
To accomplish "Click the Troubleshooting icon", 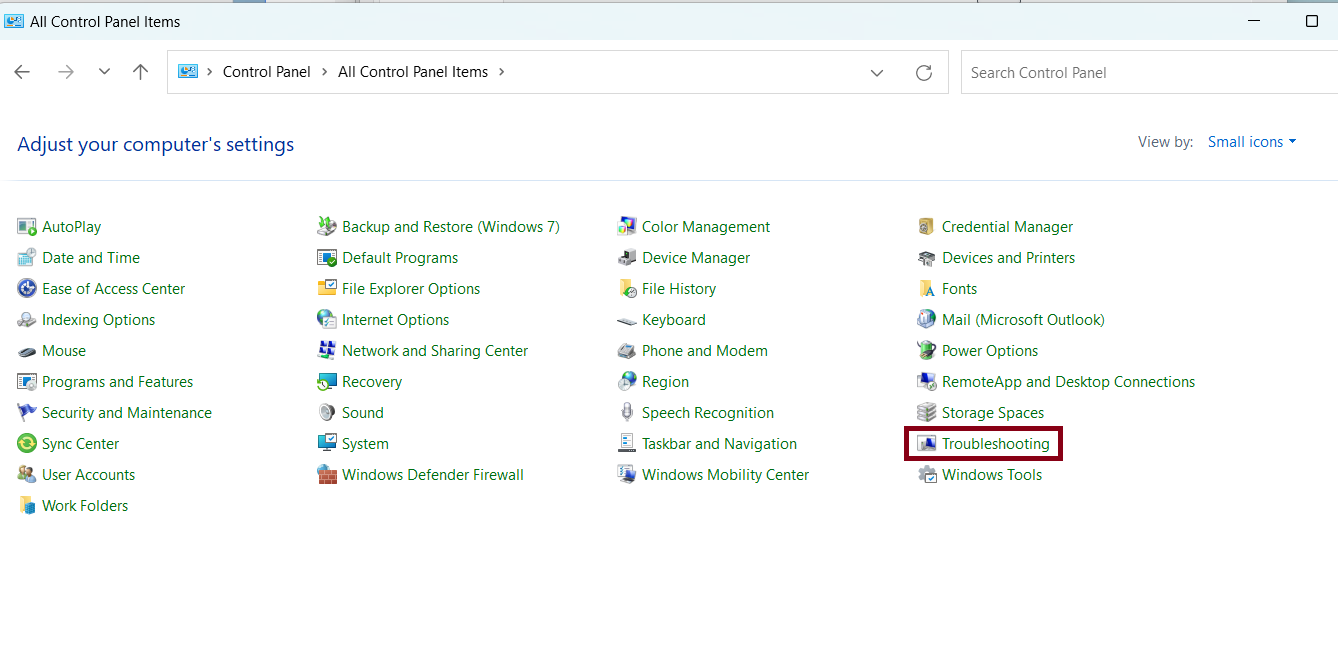I will coord(926,444).
